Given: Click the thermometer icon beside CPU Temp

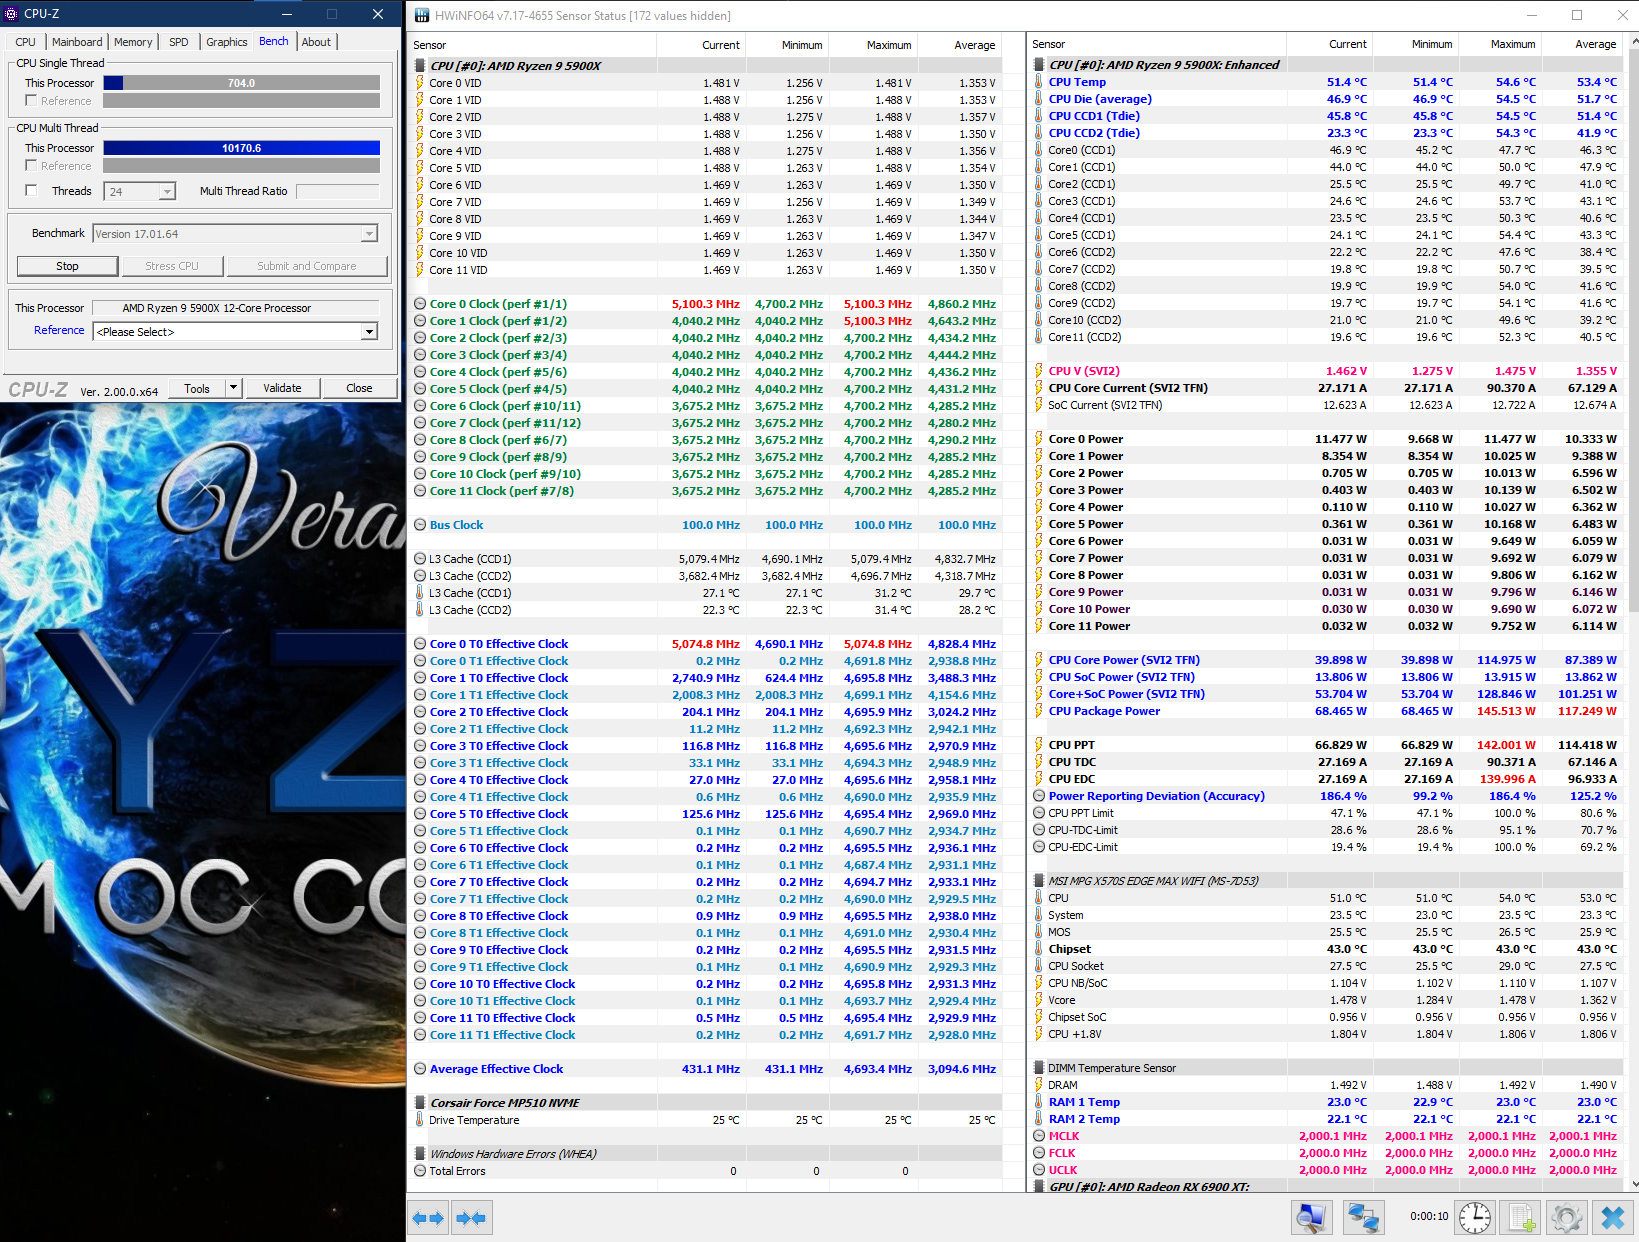Looking at the screenshot, I should click(x=1039, y=82).
